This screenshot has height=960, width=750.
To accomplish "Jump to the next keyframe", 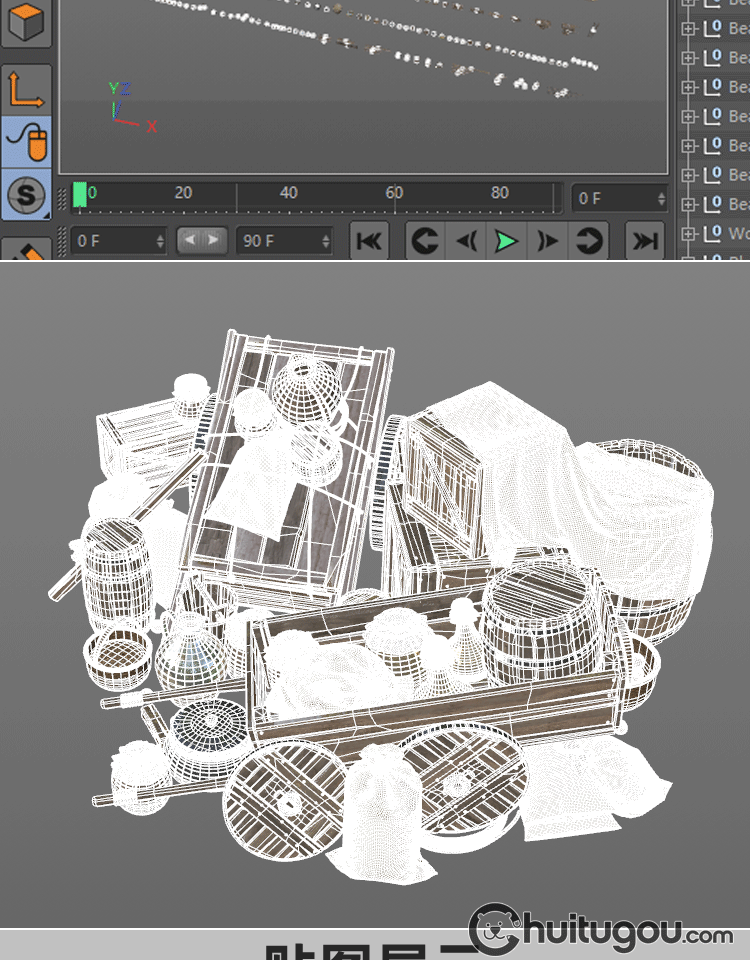I will (589, 241).
